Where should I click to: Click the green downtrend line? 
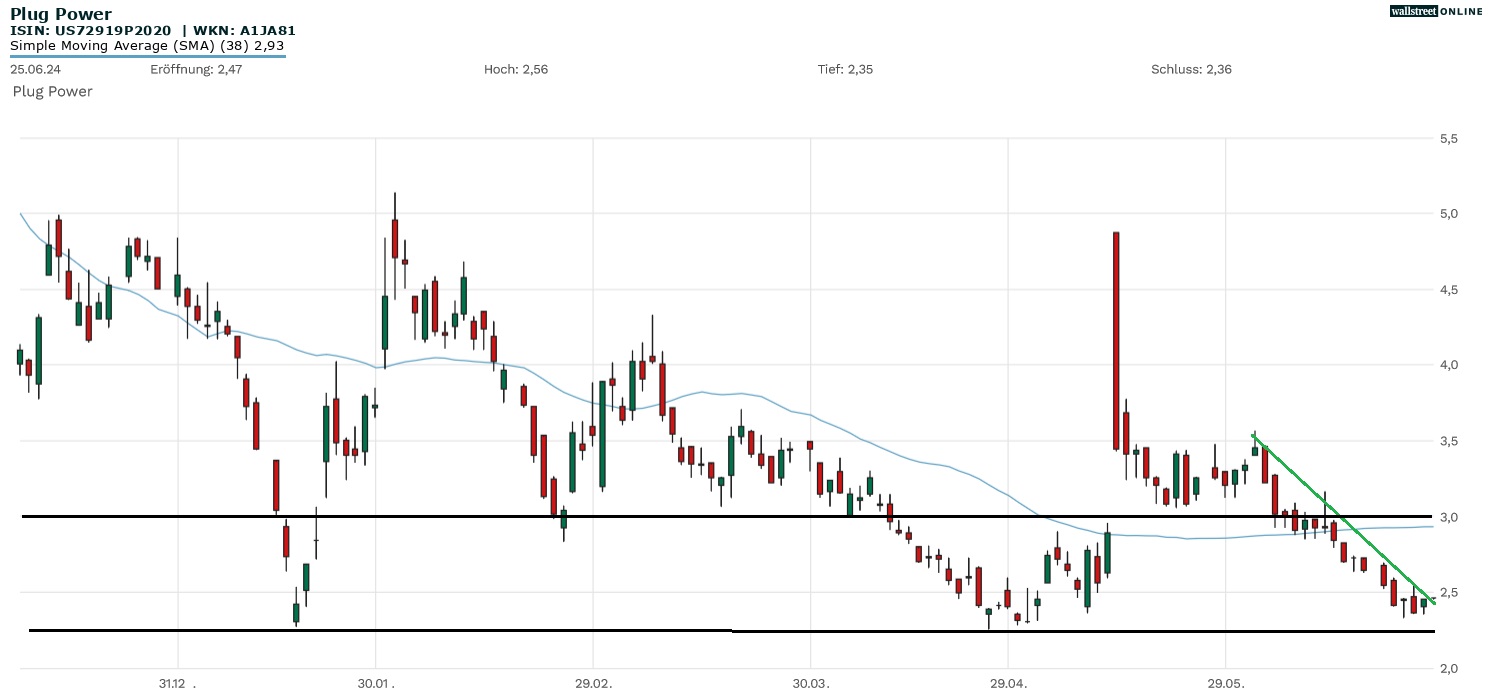tap(1343, 517)
